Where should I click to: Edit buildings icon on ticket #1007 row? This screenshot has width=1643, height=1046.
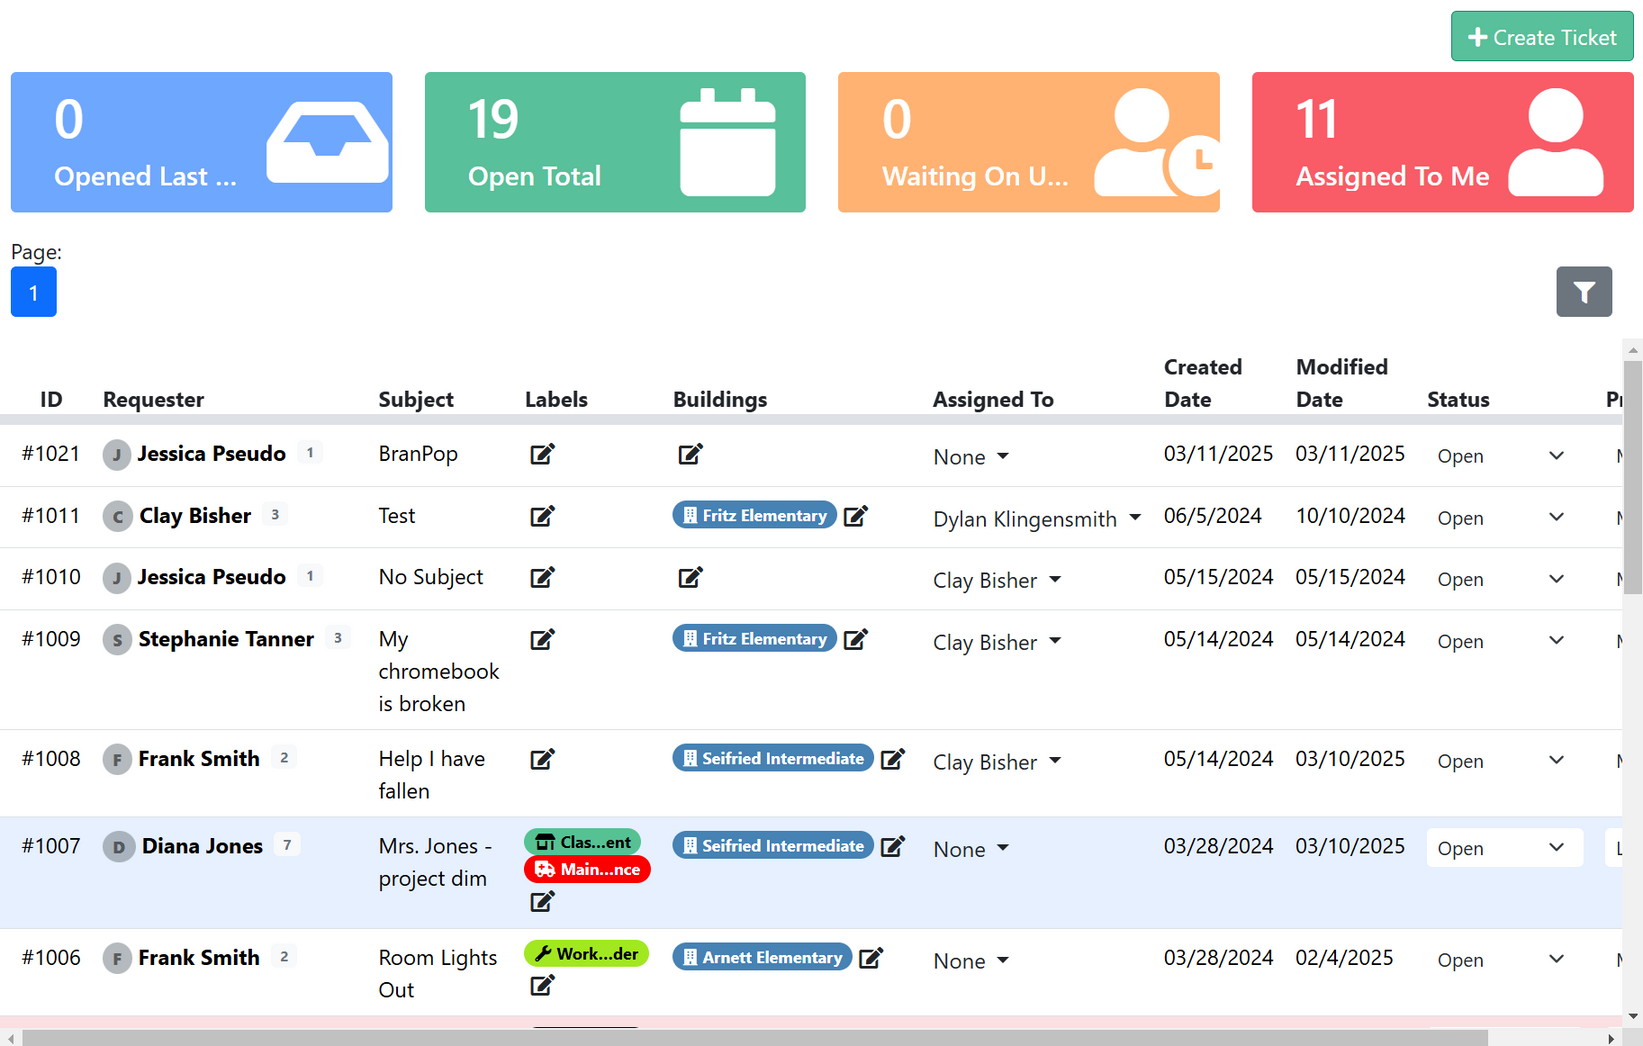pos(892,846)
